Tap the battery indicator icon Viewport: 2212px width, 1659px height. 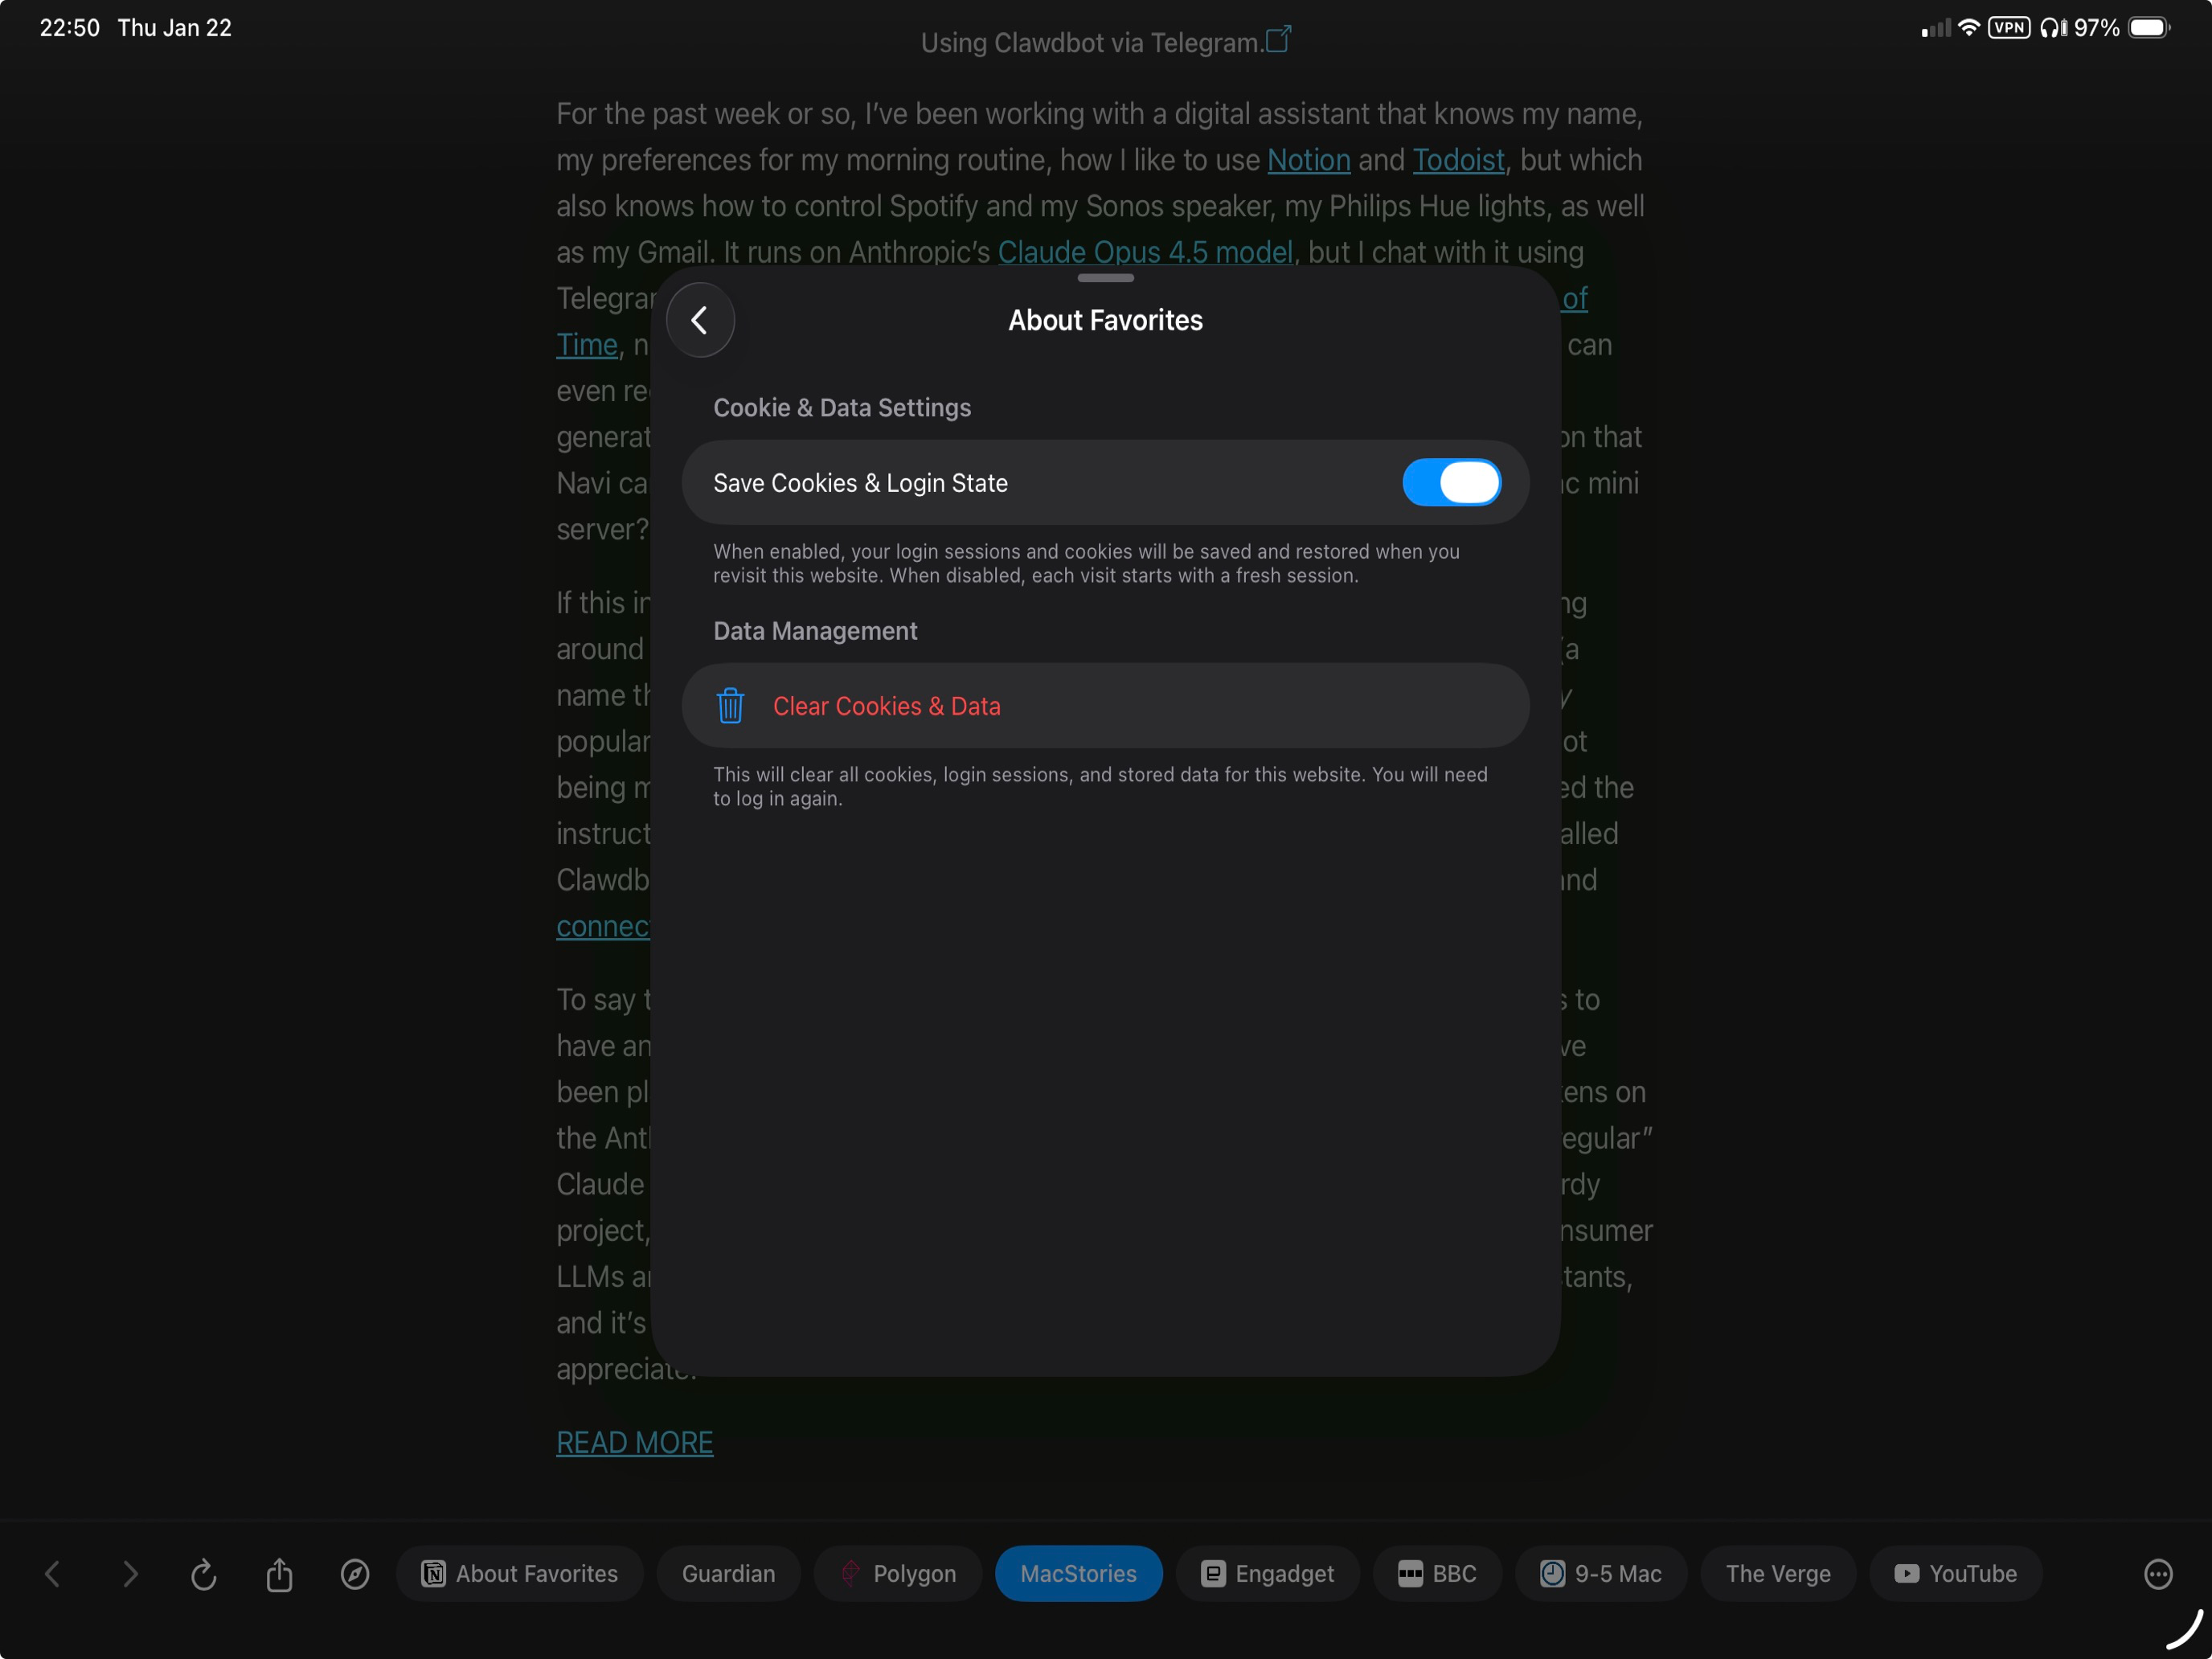pos(2148,28)
